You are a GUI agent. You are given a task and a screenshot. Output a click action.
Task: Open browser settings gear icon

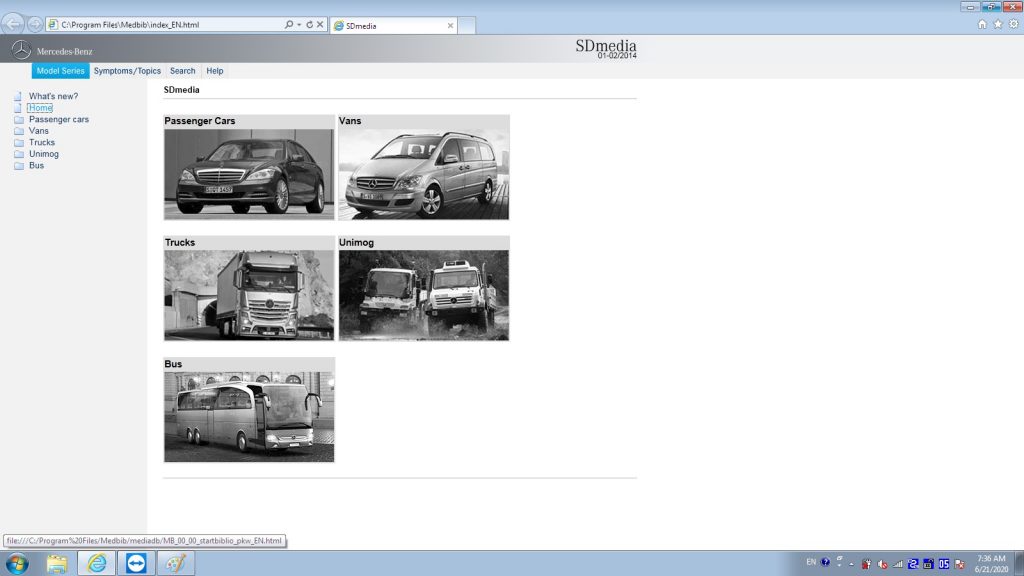coord(1014,24)
